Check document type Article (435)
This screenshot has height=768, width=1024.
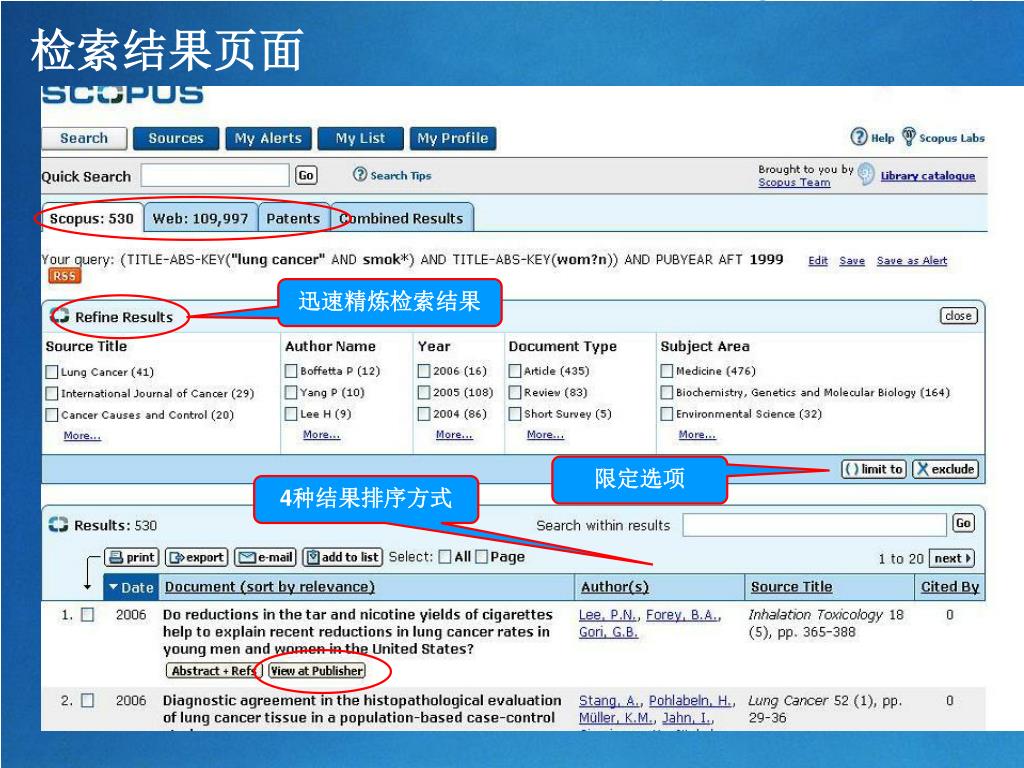(515, 371)
